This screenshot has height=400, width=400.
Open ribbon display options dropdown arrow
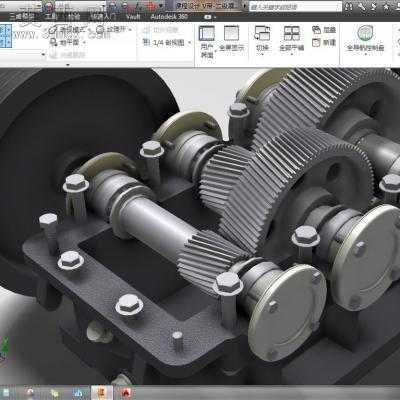point(215,17)
